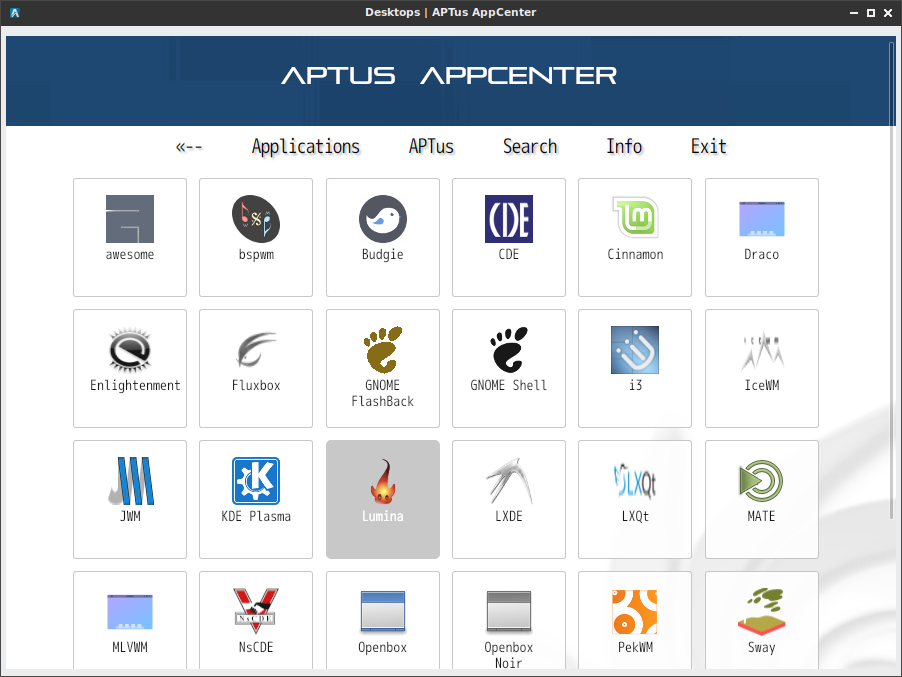This screenshot has height=677, width=902.
Task: Choose the IceWM desktop icon
Action: coord(762,350)
